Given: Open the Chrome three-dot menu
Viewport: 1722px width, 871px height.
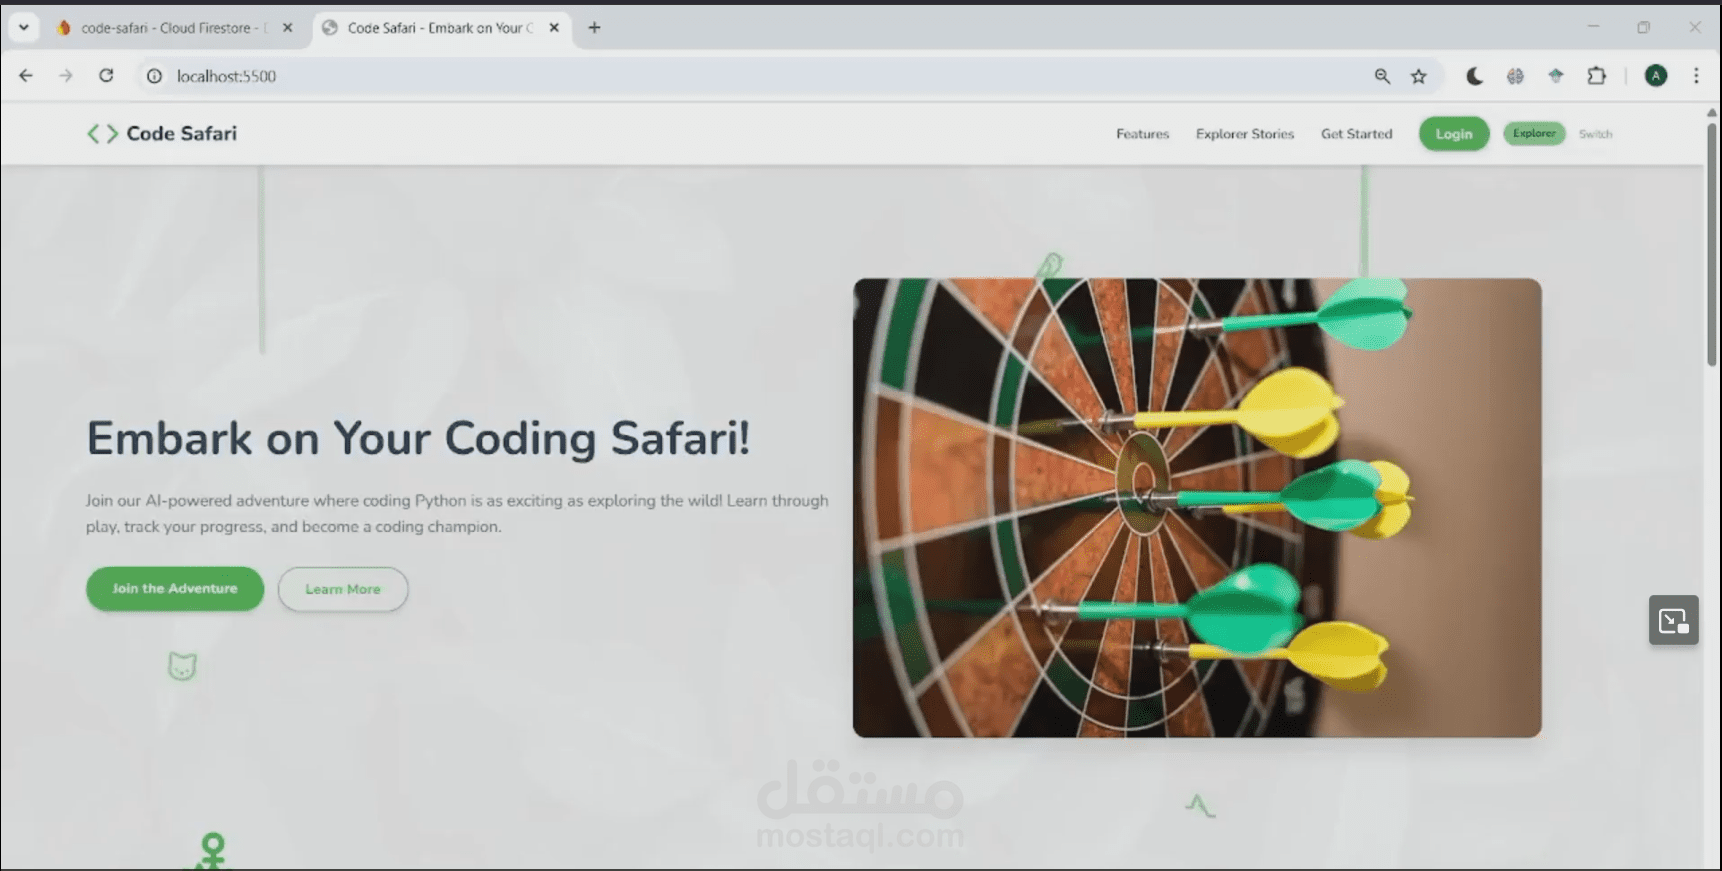Looking at the screenshot, I should pos(1696,76).
